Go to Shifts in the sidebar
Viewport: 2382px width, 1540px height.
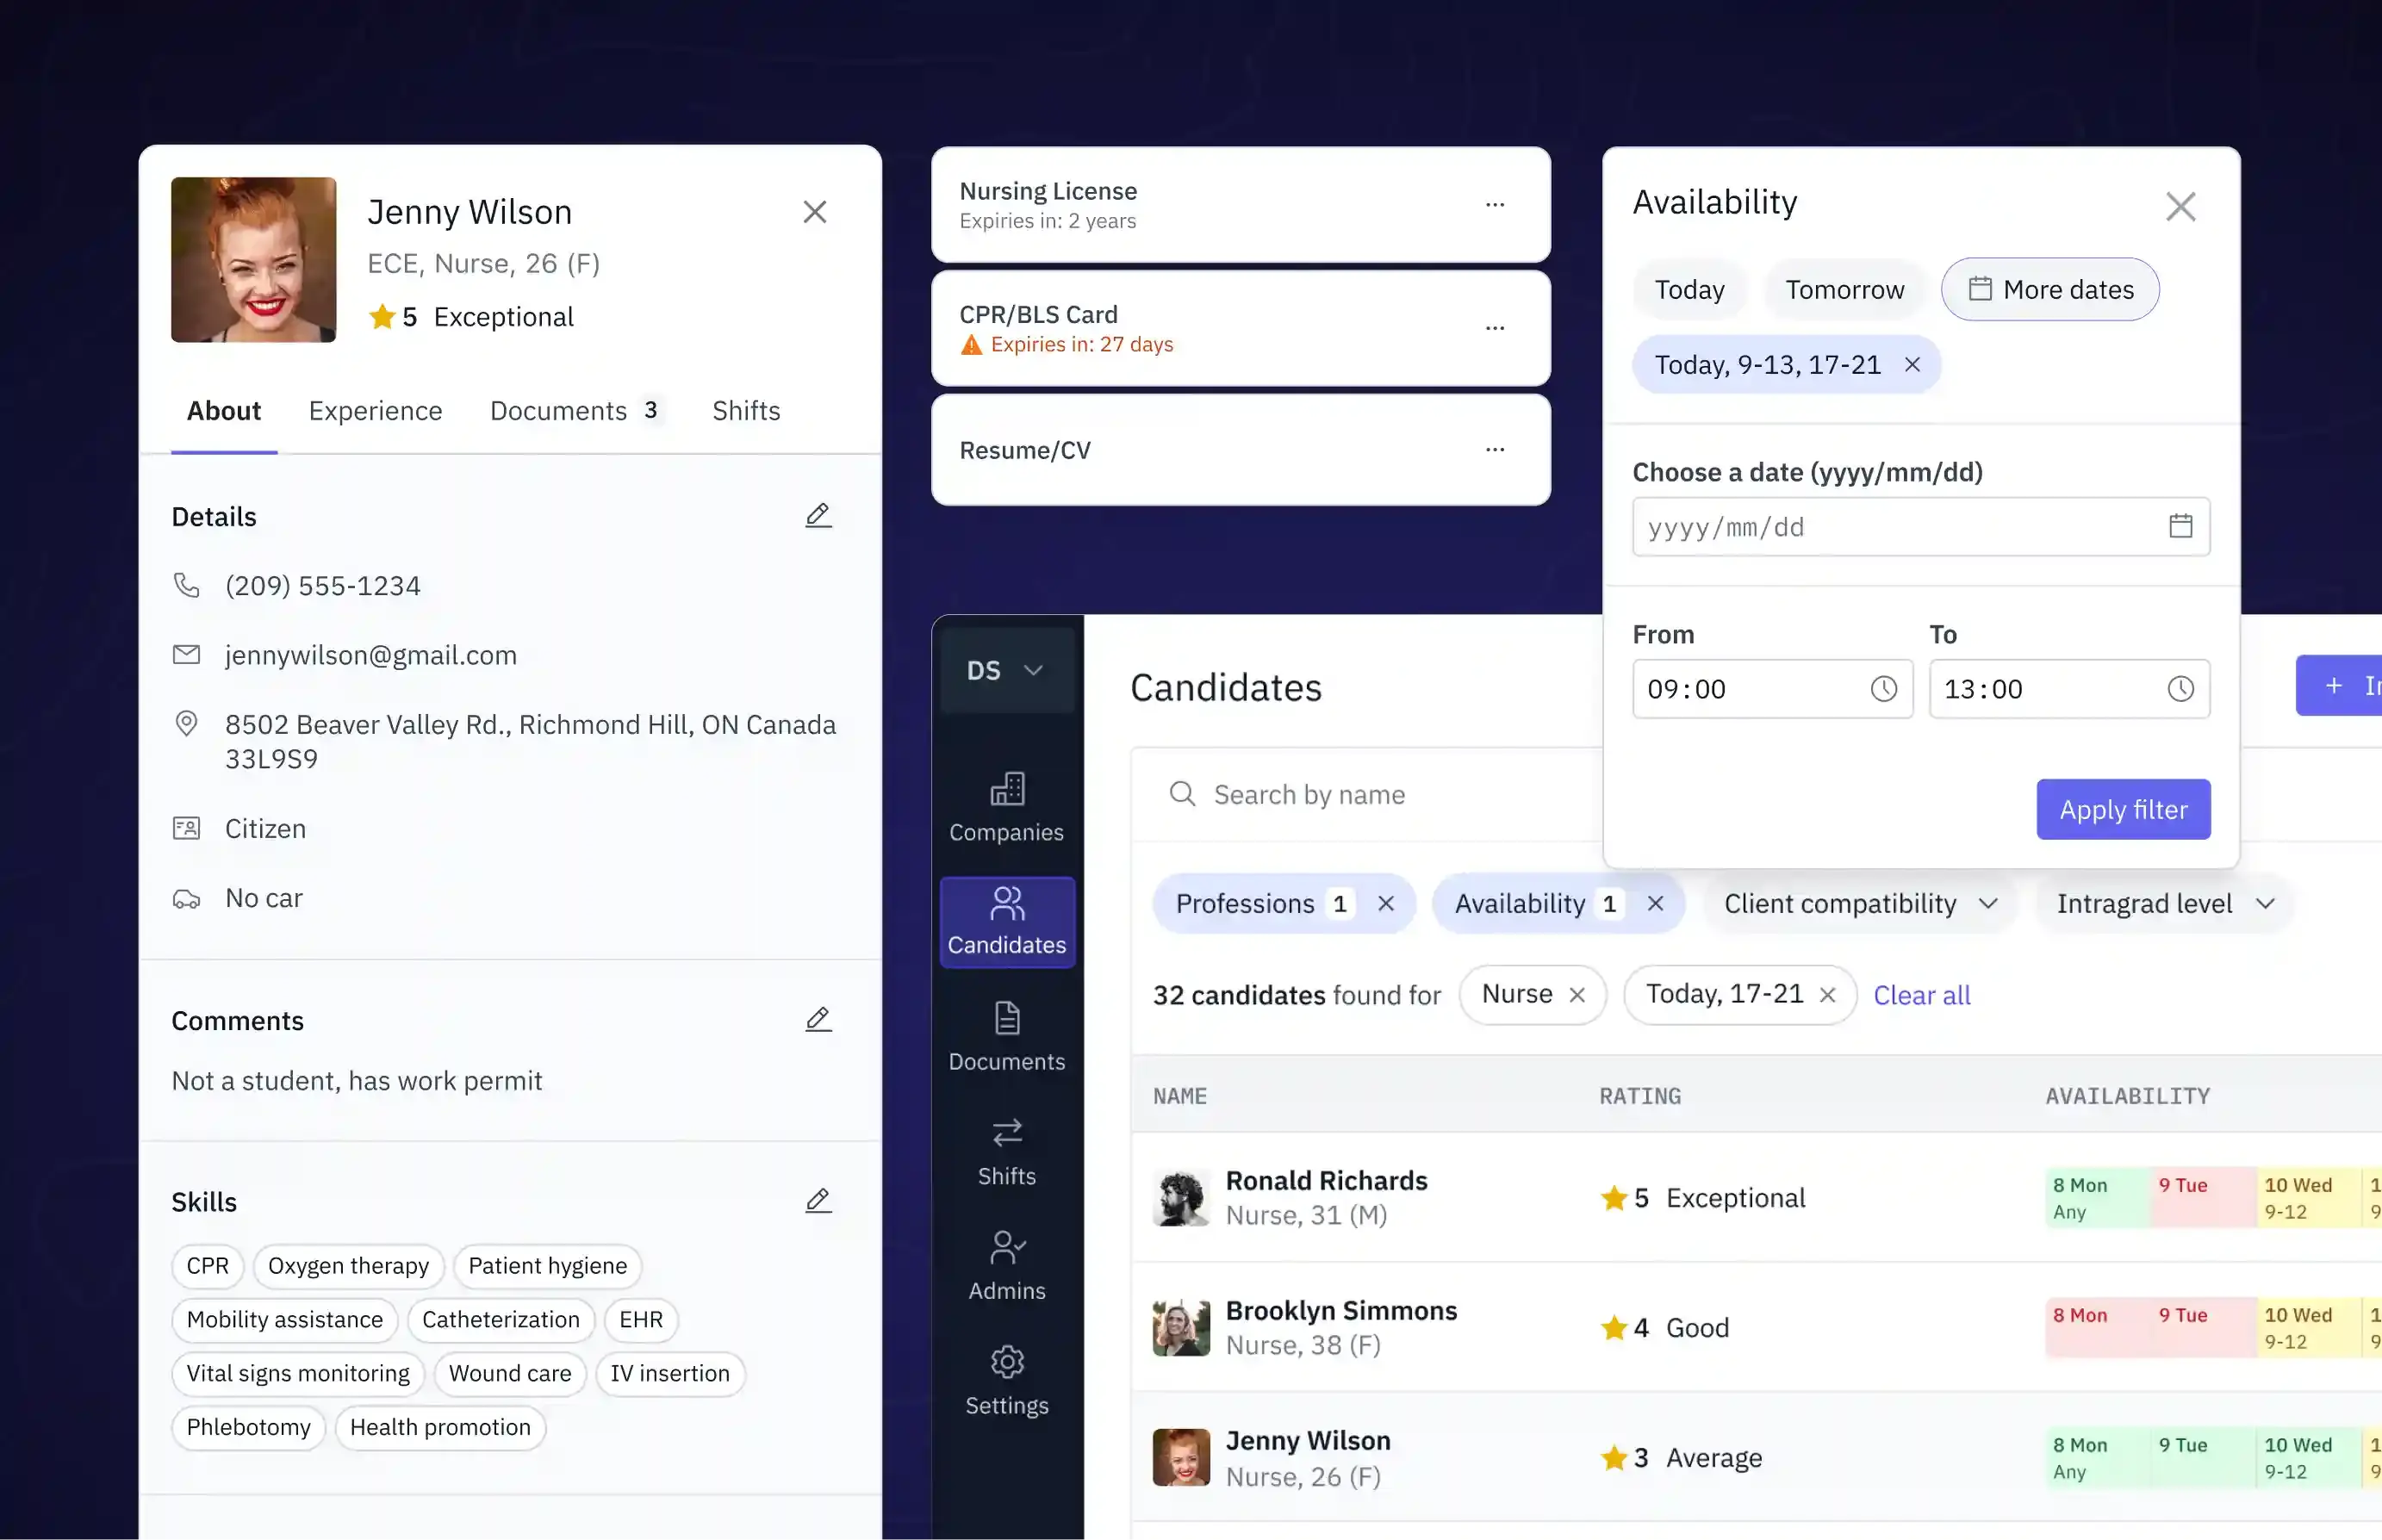click(x=1006, y=1151)
